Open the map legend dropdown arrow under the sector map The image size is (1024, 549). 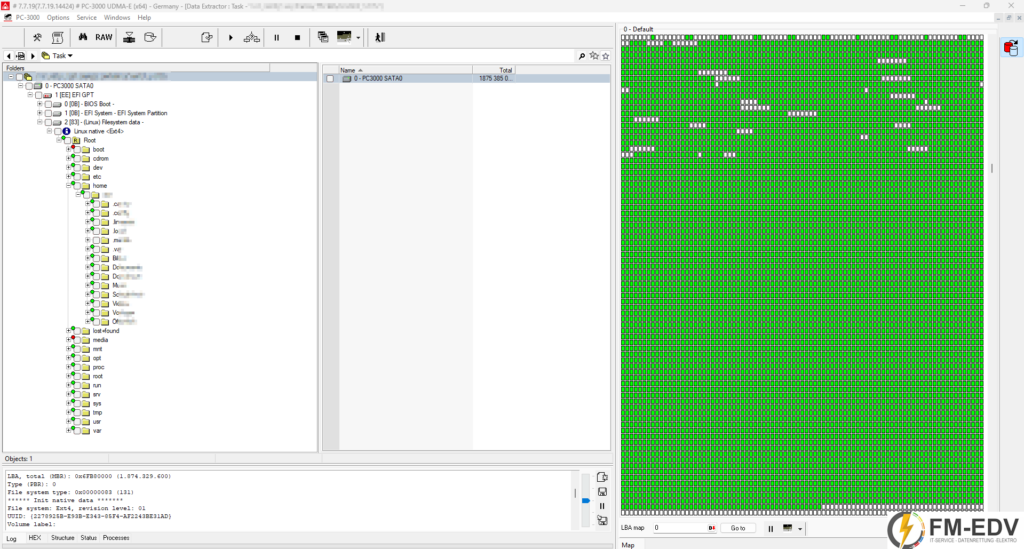(x=800, y=529)
